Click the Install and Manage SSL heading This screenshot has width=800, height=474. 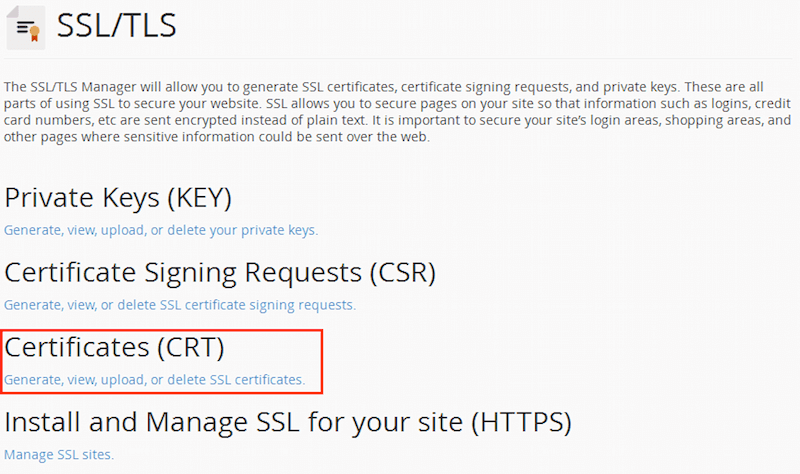point(288,422)
